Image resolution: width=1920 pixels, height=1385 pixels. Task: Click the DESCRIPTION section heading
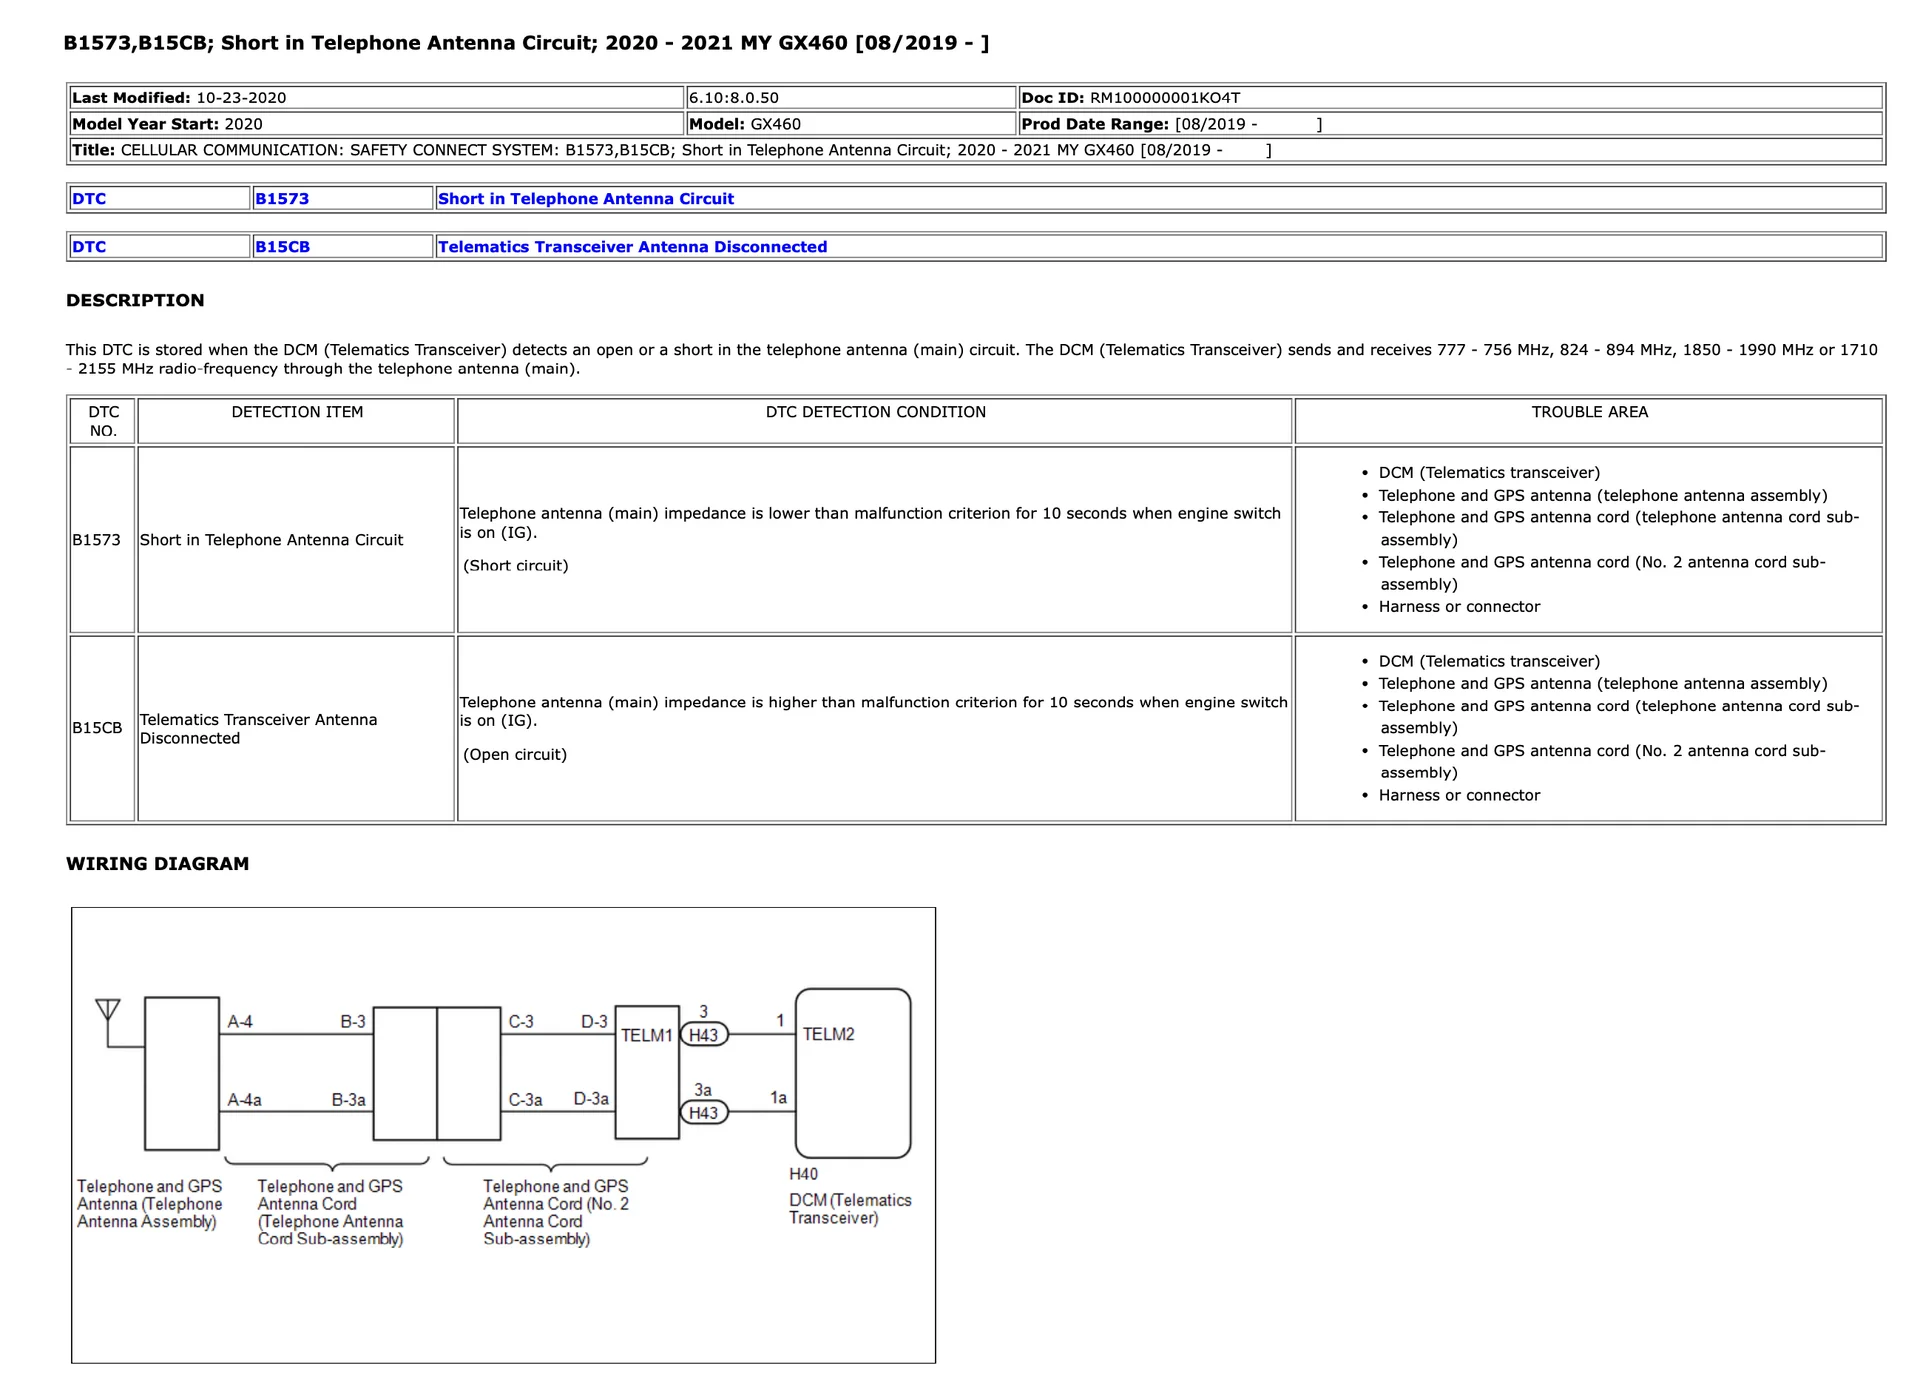coord(135,300)
